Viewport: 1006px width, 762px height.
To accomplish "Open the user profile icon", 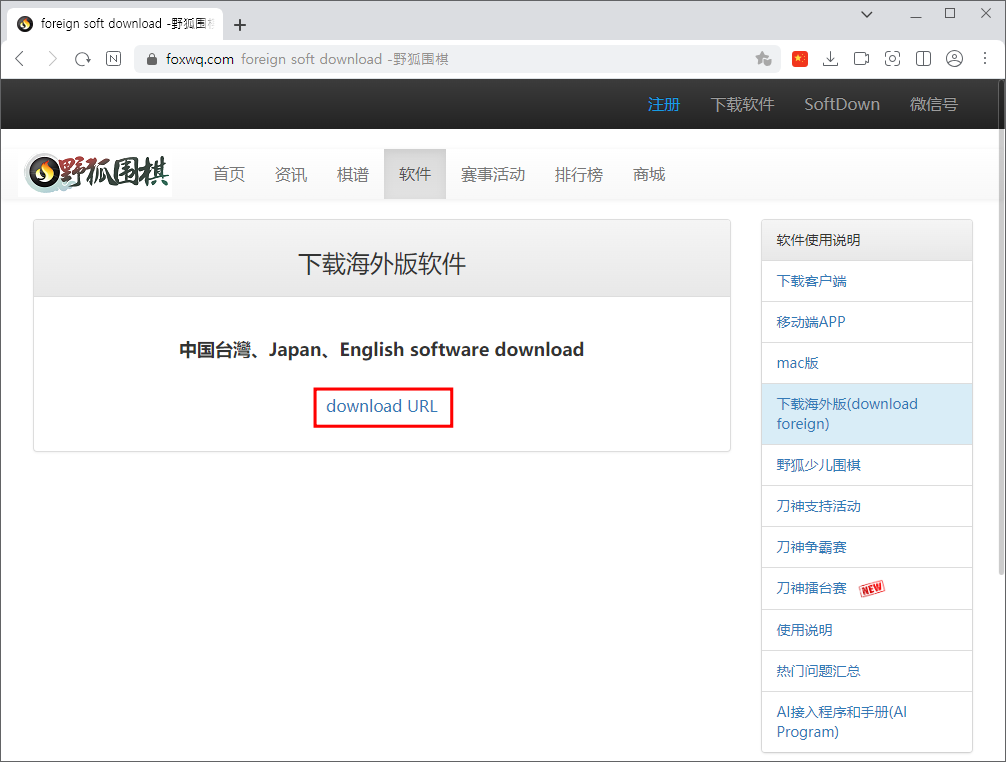I will 954,59.
